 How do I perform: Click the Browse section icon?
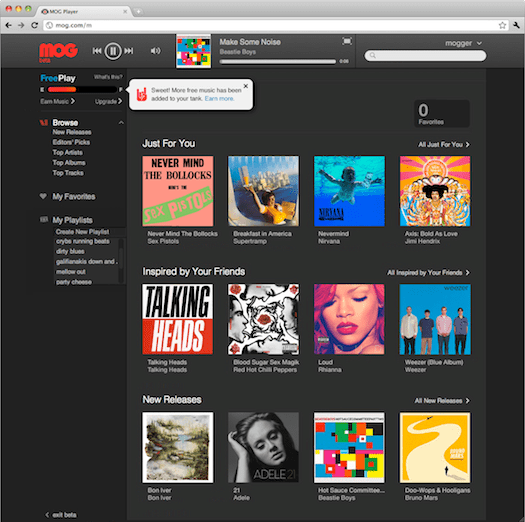coord(44,123)
